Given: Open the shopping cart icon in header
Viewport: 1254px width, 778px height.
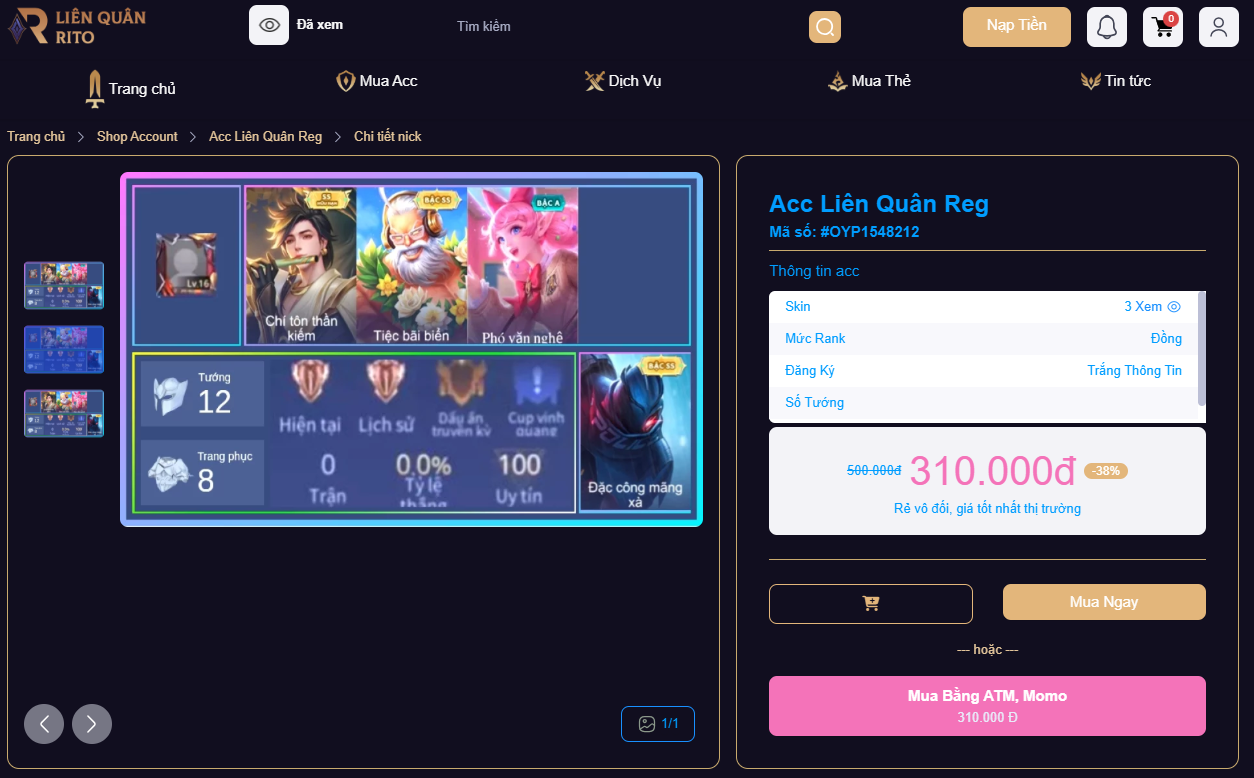Looking at the screenshot, I should (1163, 27).
